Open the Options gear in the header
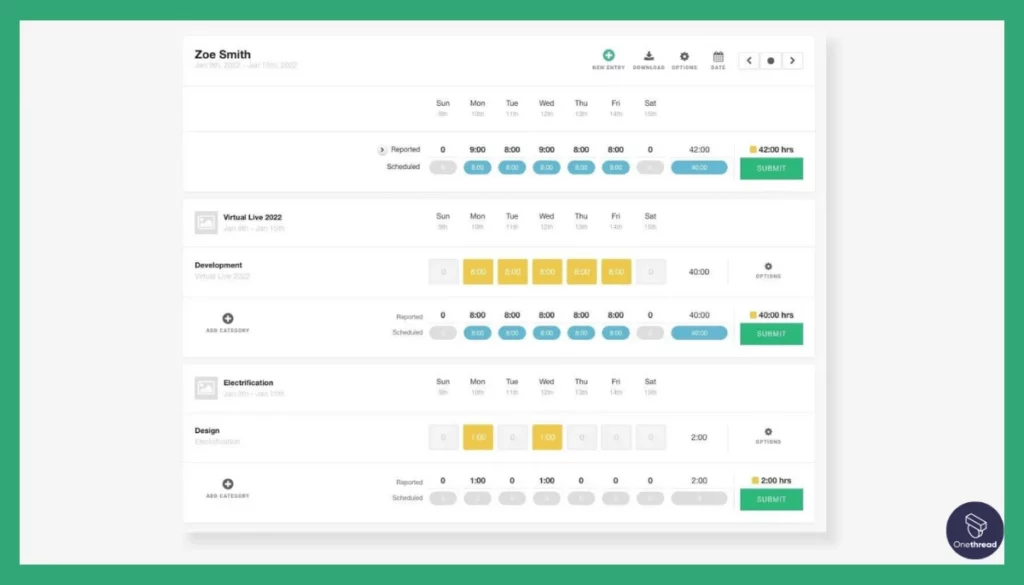The image size is (1024, 585). (x=684, y=53)
